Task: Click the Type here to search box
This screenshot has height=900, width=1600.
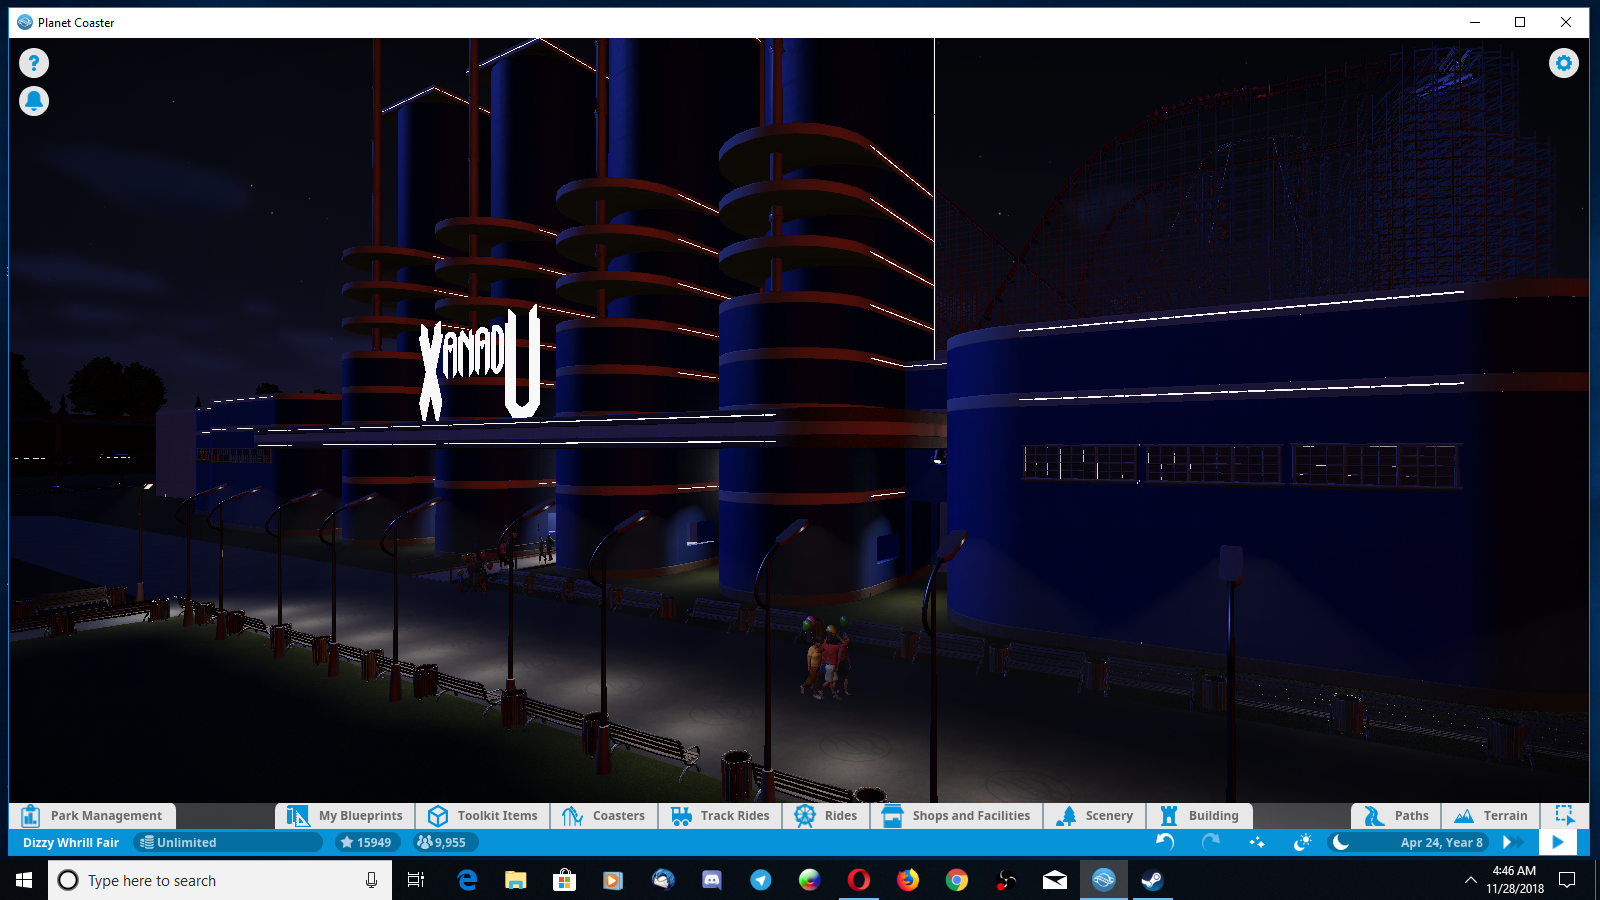Action: point(220,880)
